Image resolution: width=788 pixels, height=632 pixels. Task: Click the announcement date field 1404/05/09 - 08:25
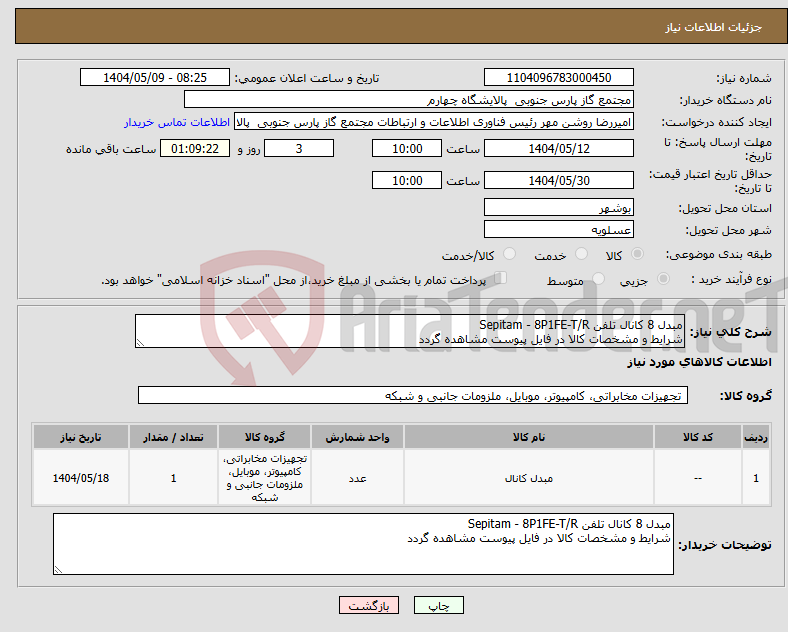tap(155, 78)
